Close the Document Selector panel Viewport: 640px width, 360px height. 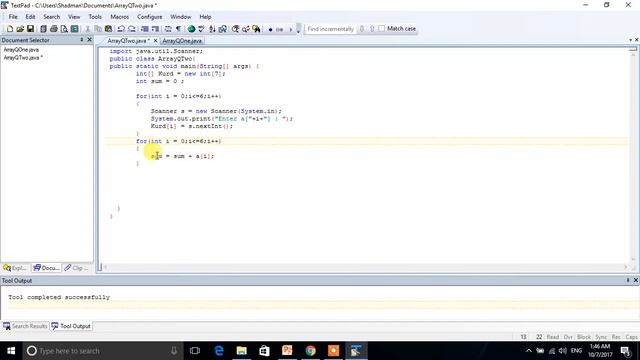pos(89,40)
